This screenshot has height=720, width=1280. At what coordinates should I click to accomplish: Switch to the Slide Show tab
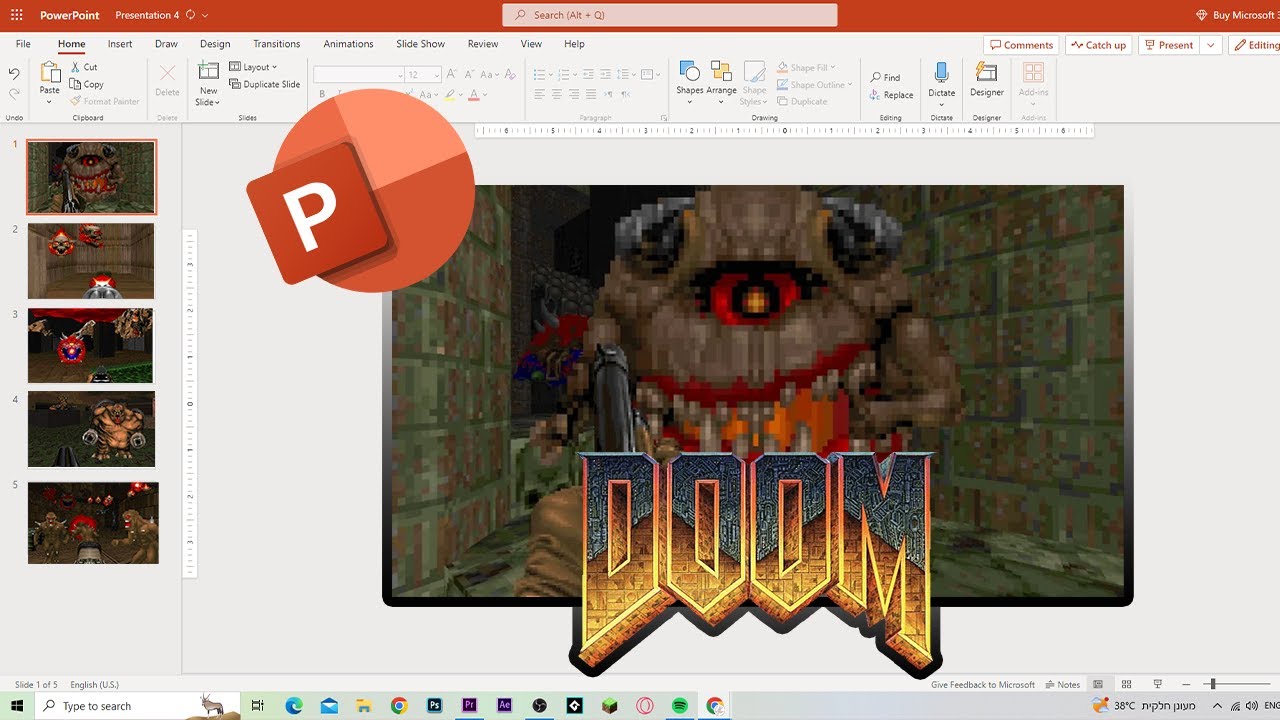(420, 44)
